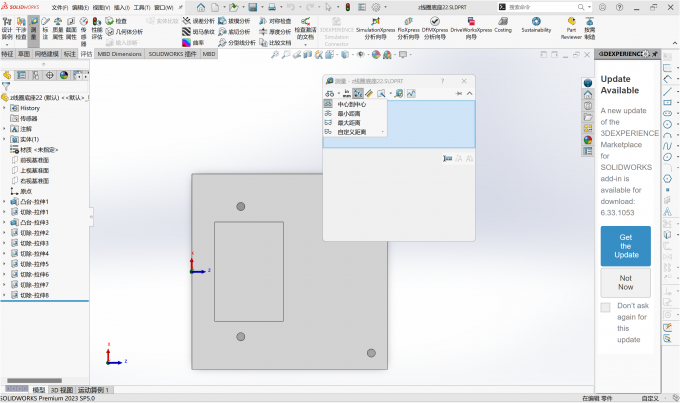Open 自定义距离 custom distance submenu

tap(352, 132)
